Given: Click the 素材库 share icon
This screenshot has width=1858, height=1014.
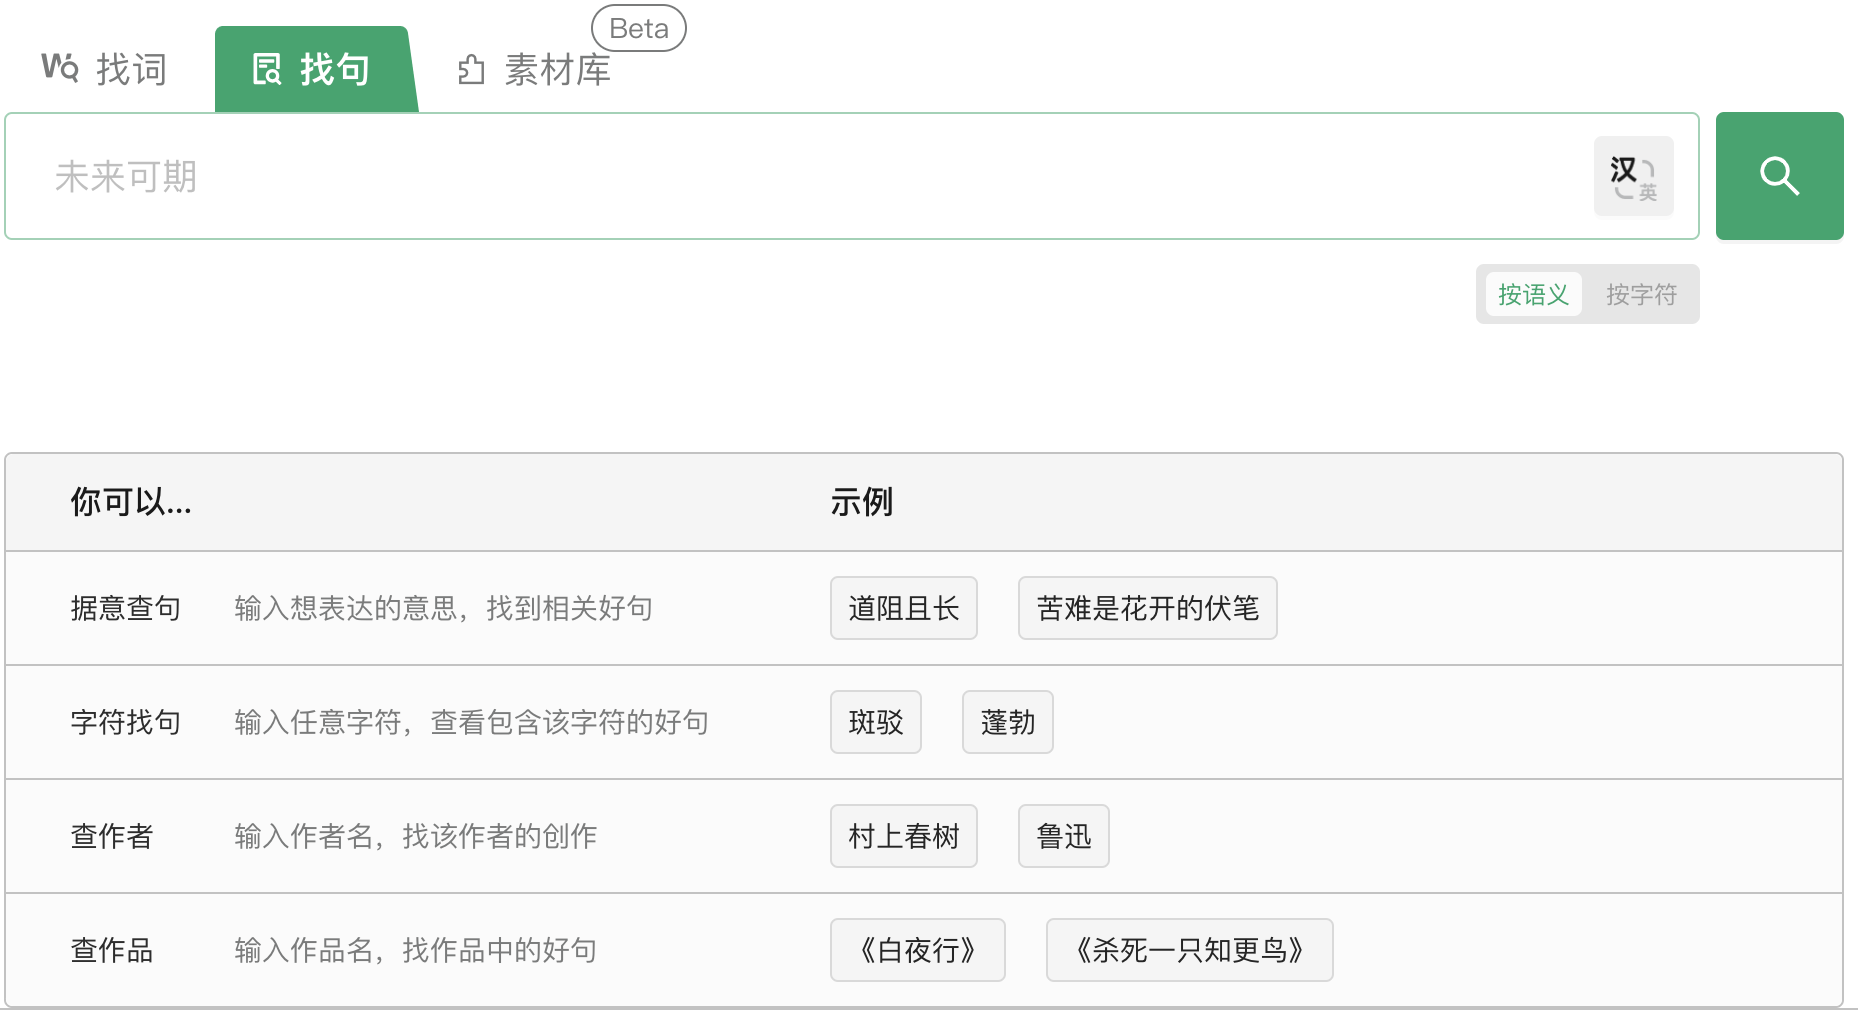Looking at the screenshot, I should pos(473,69).
